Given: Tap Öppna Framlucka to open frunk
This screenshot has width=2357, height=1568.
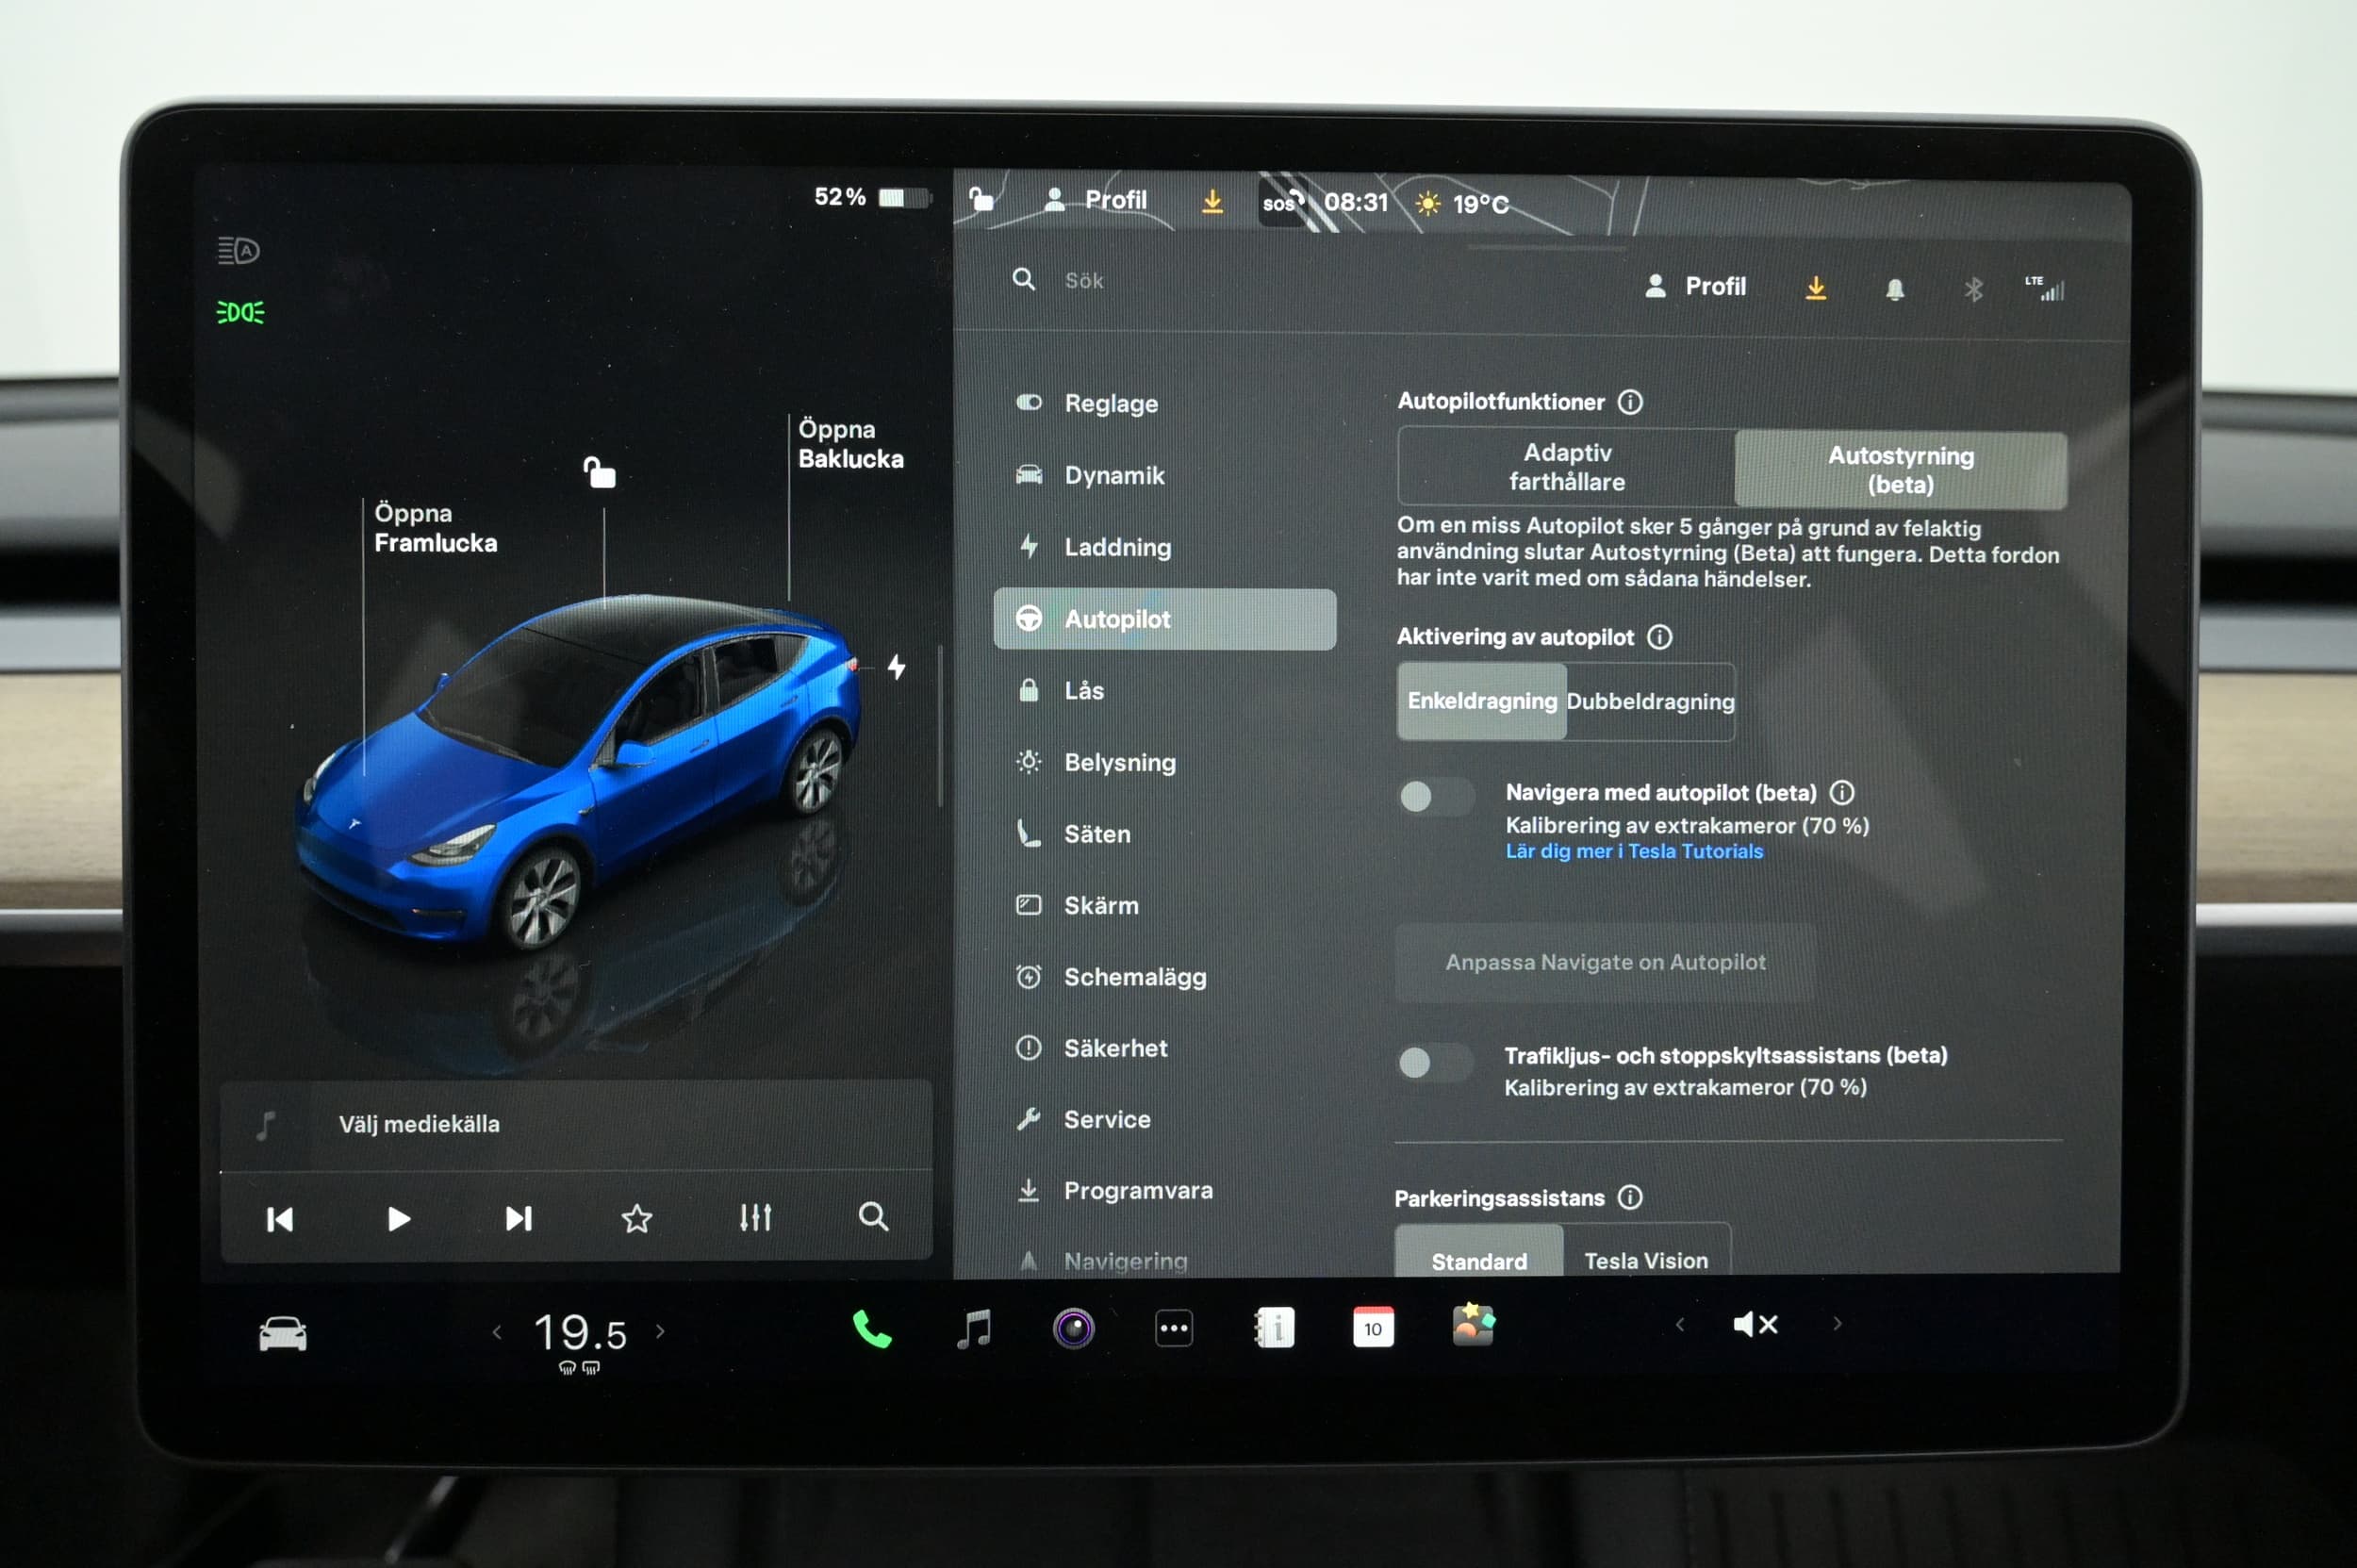Looking at the screenshot, I should (435, 528).
